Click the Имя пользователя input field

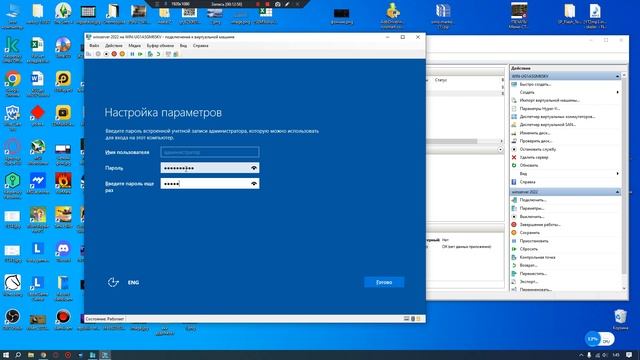click(210, 152)
